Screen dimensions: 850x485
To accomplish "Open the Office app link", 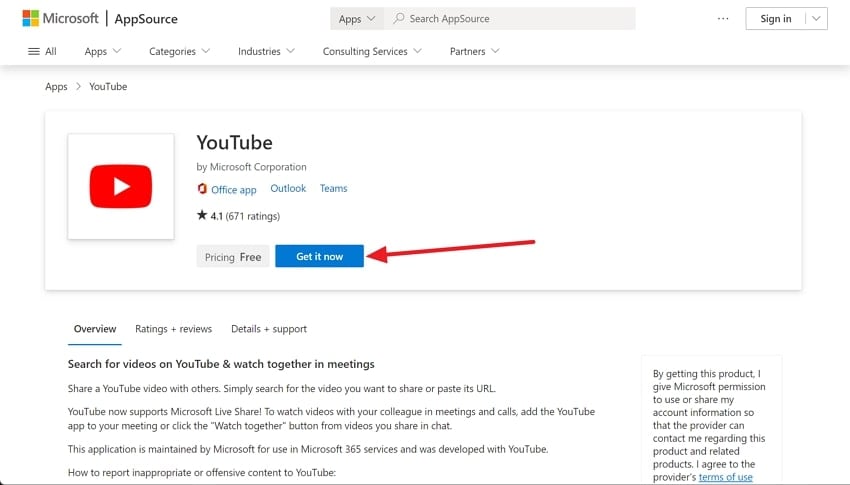I will (234, 189).
